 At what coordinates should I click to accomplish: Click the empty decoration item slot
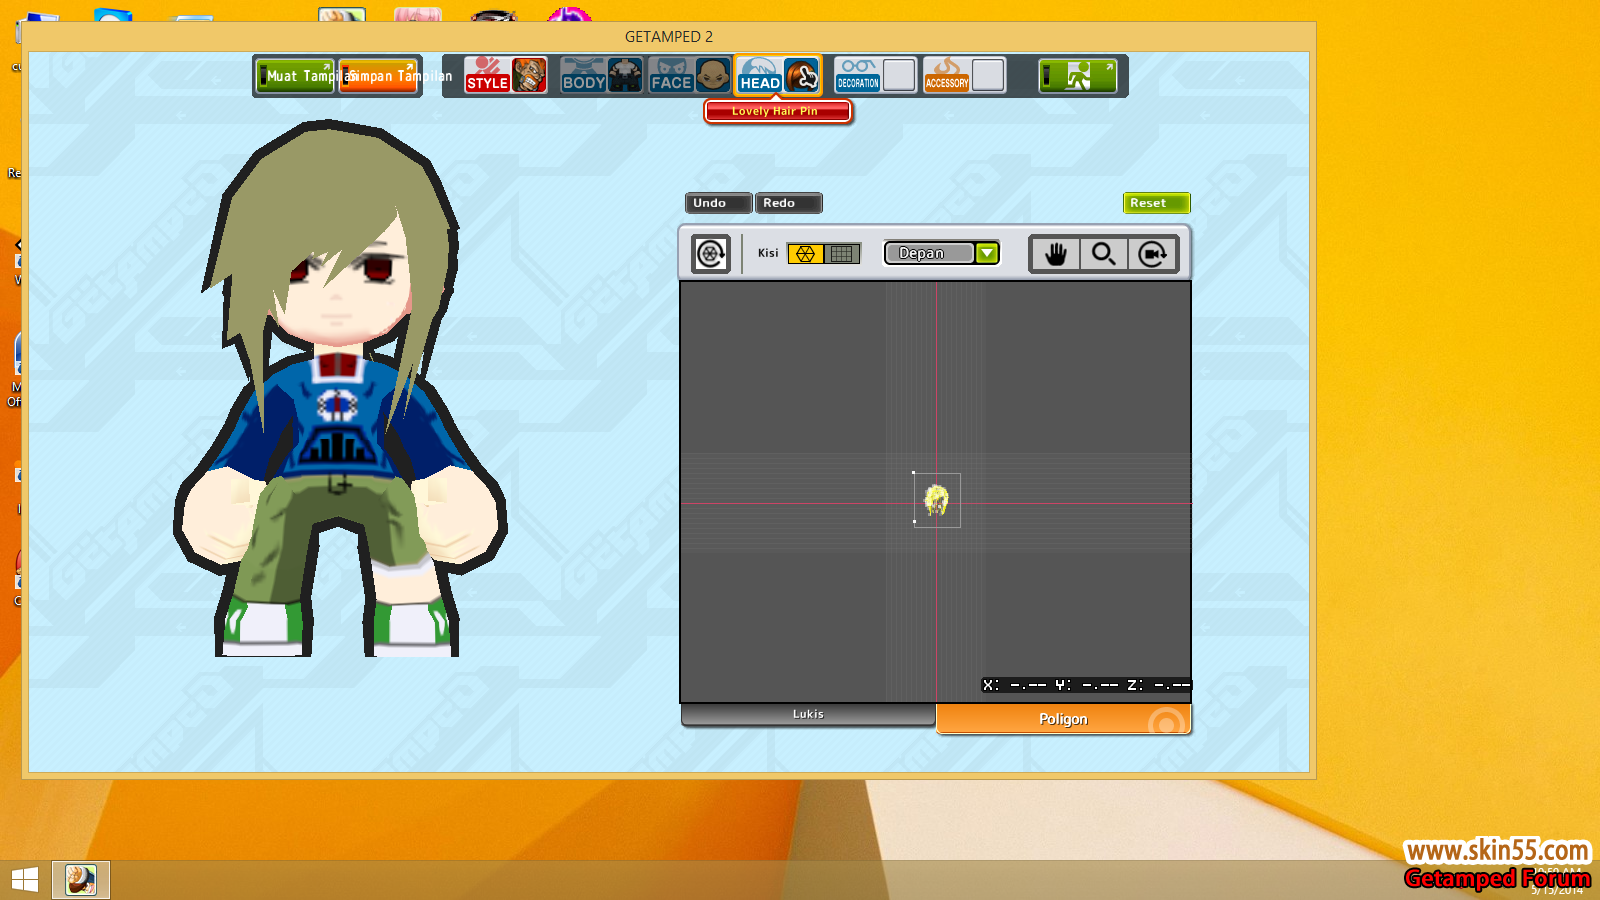[899, 75]
